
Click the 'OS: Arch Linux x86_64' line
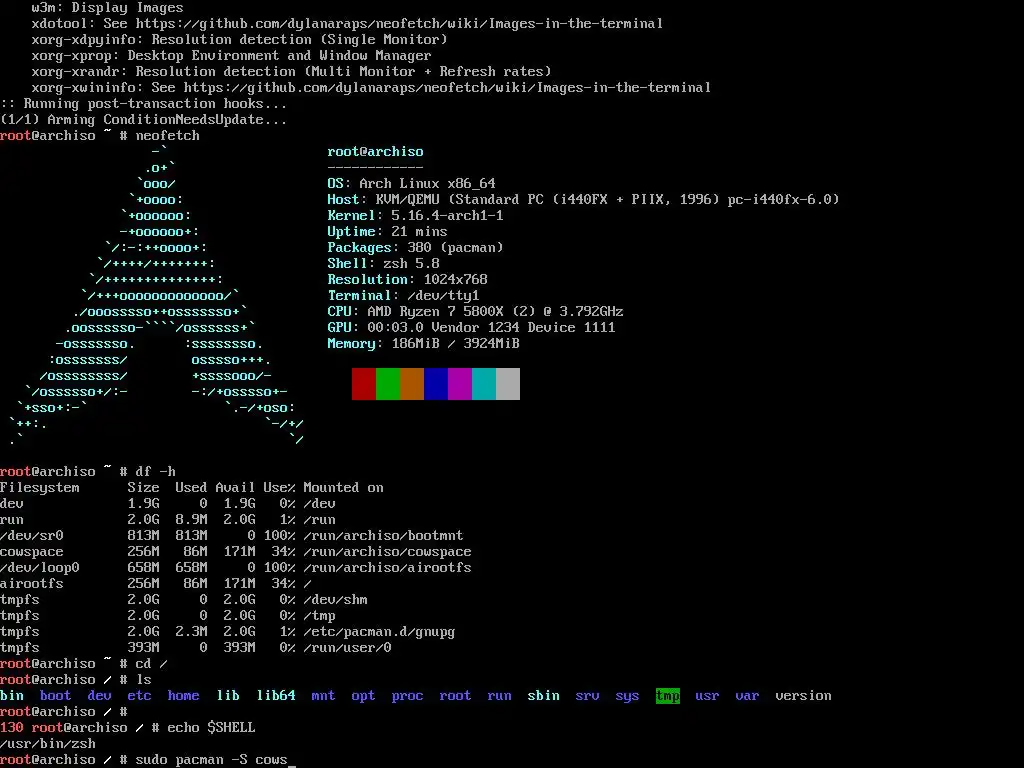click(411, 184)
